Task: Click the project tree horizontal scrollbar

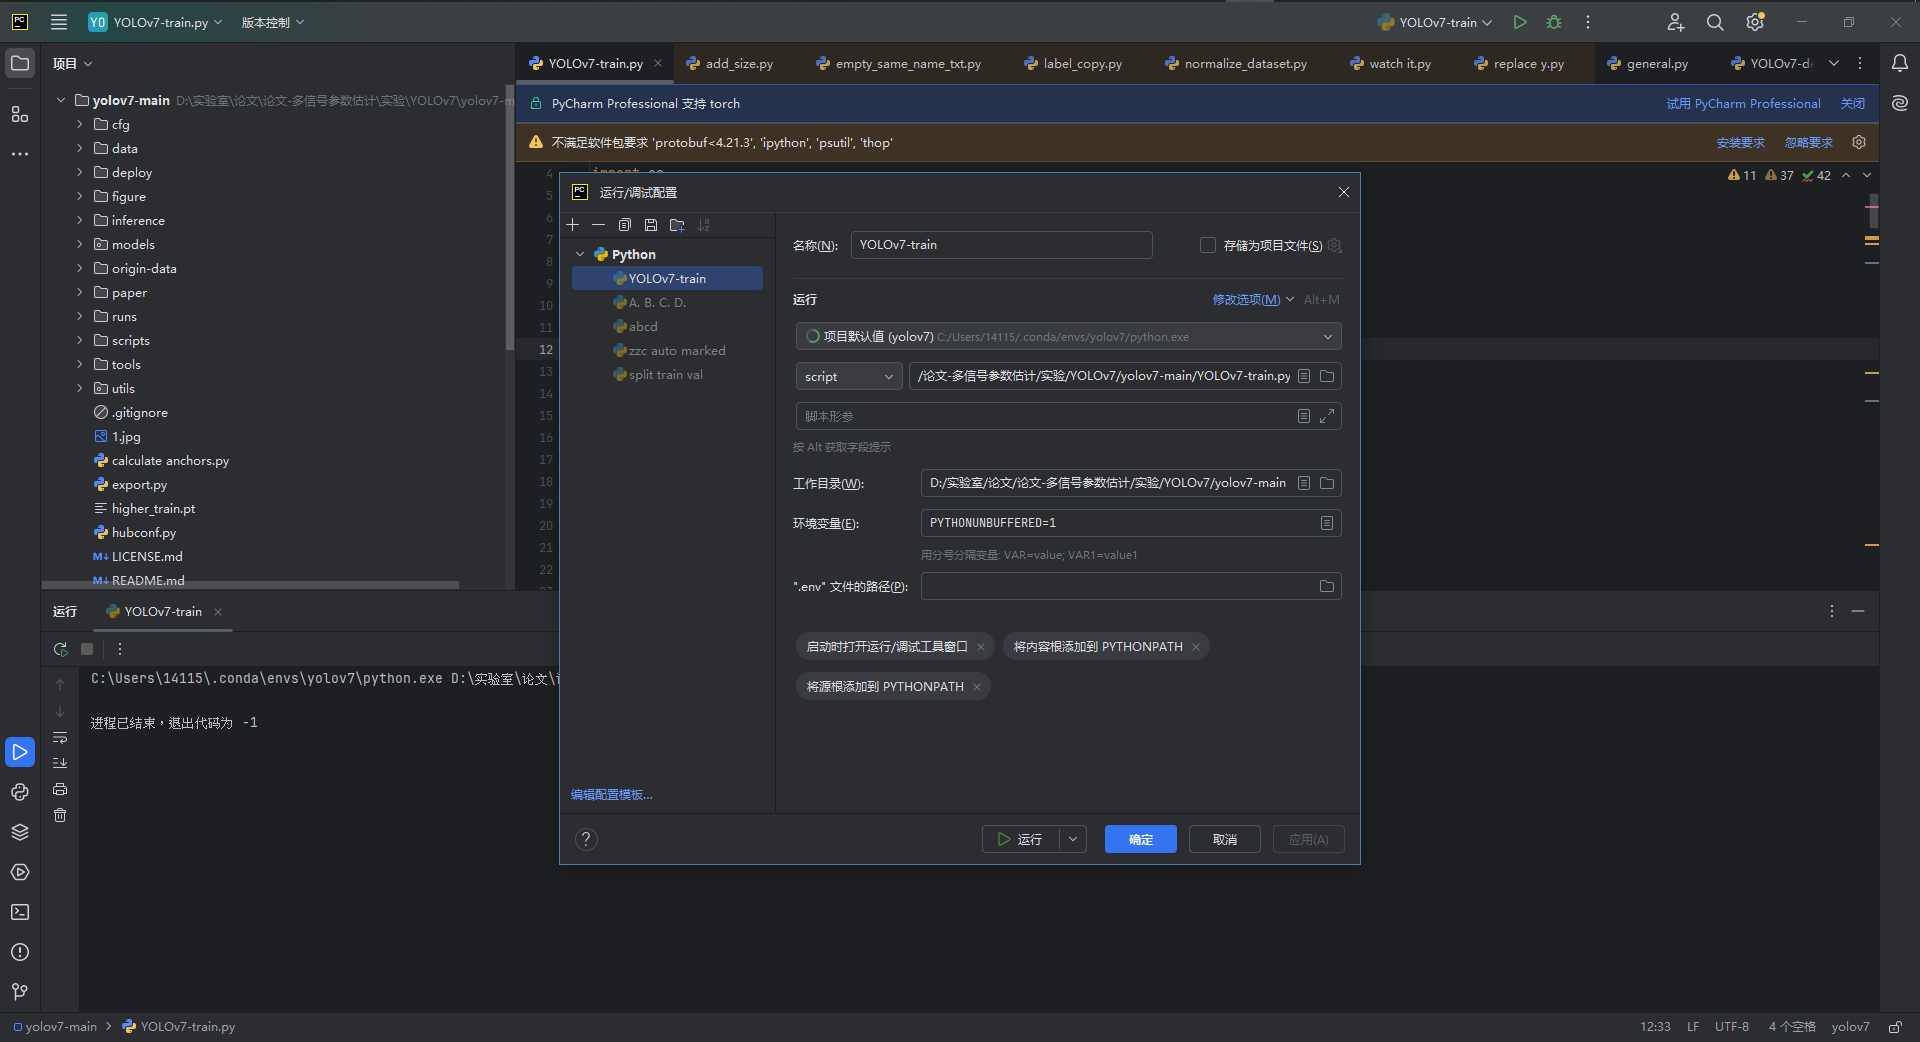Action: [250, 584]
